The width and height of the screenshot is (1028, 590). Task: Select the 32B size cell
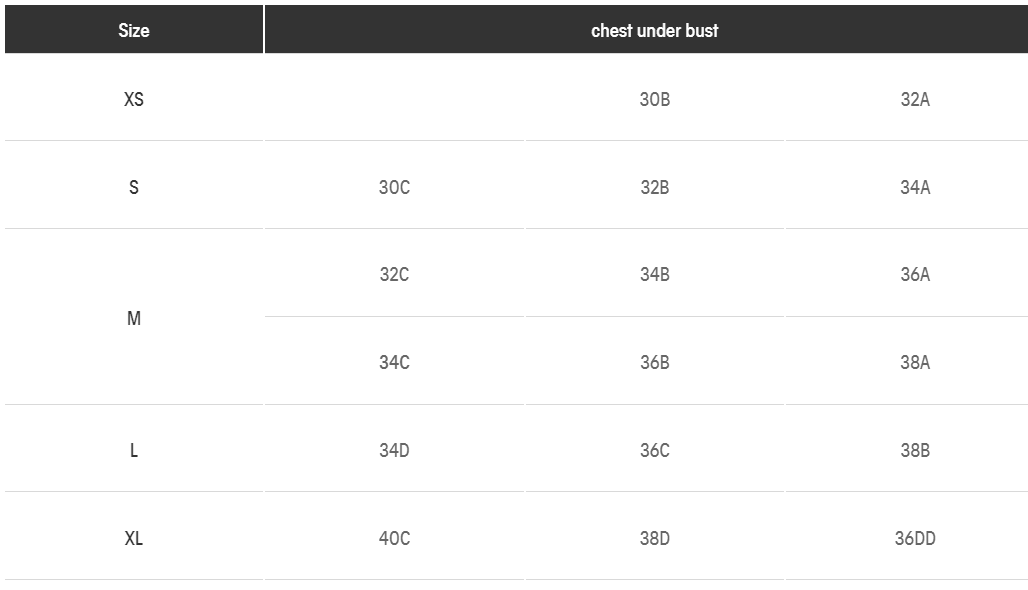point(655,187)
